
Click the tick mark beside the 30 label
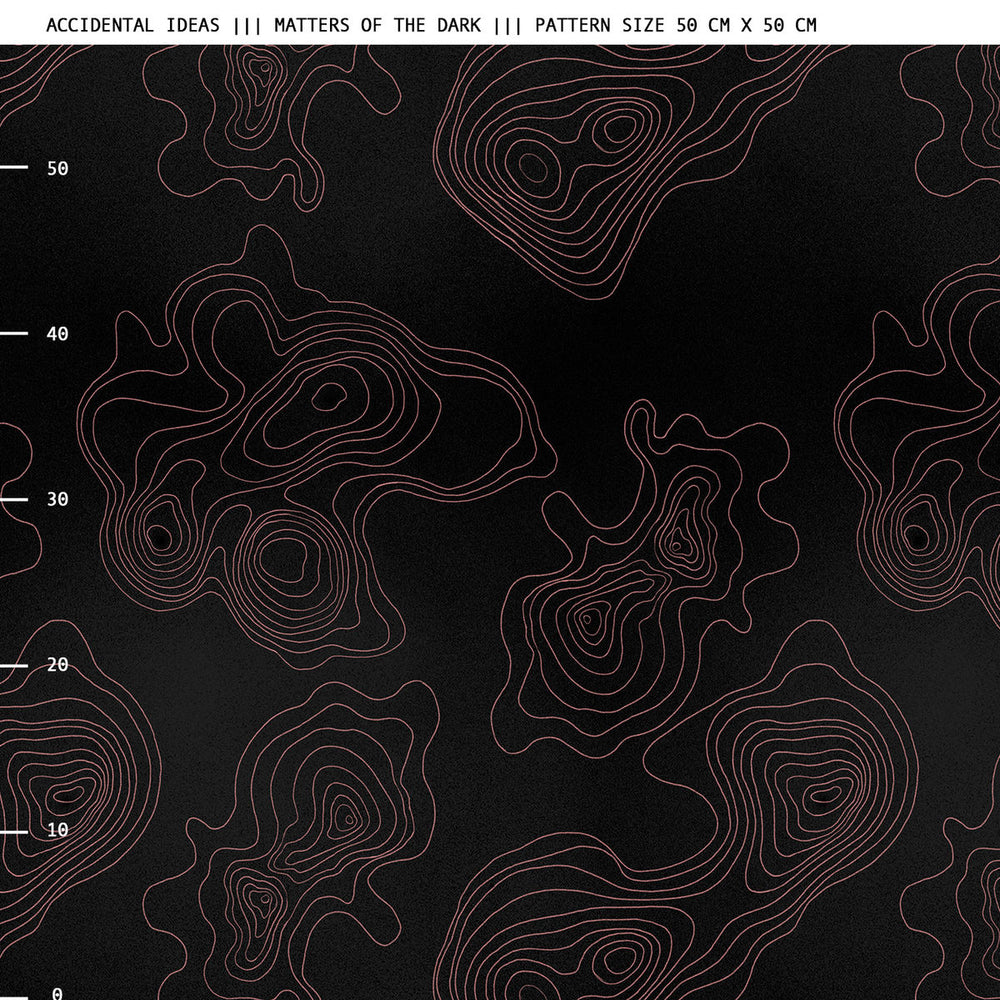coord(14,499)
